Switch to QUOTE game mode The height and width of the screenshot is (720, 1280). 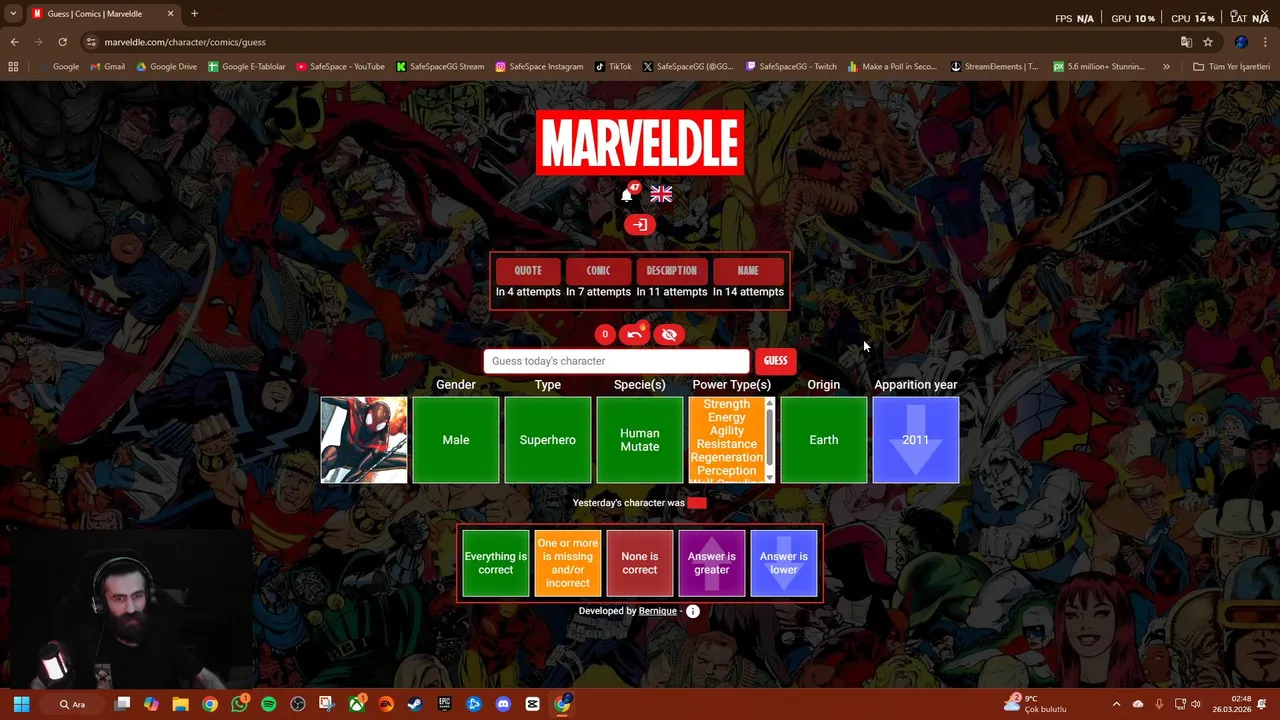528,271
